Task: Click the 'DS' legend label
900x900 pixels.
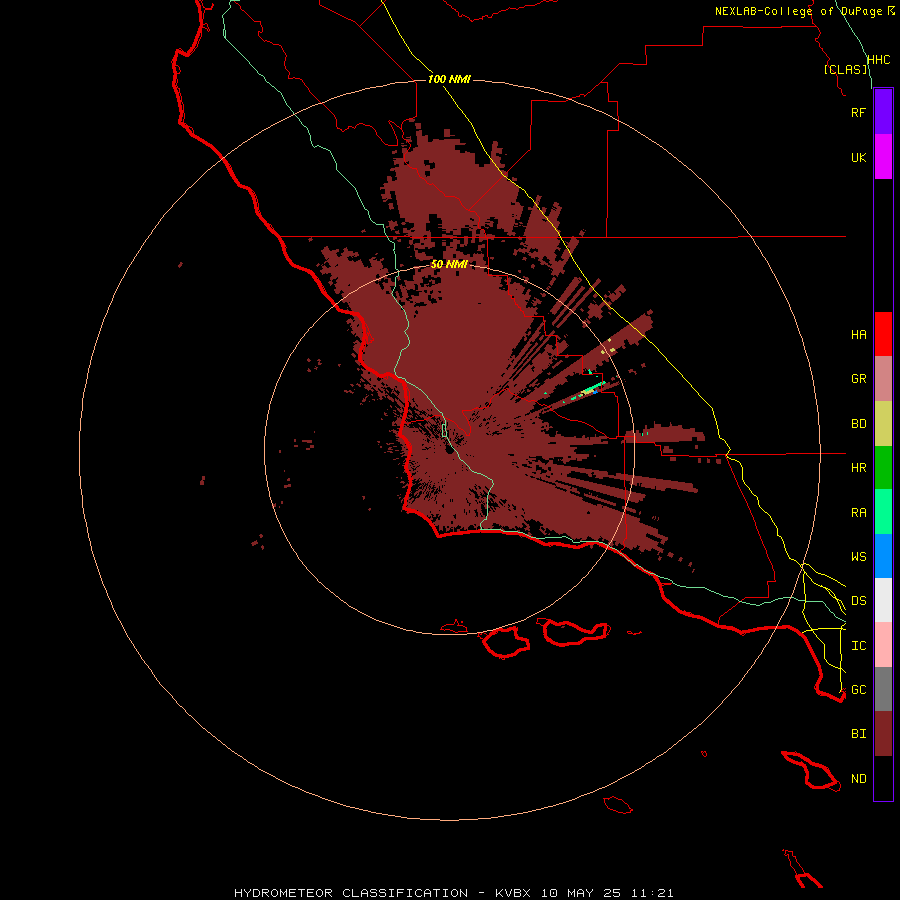Action: 858,601
